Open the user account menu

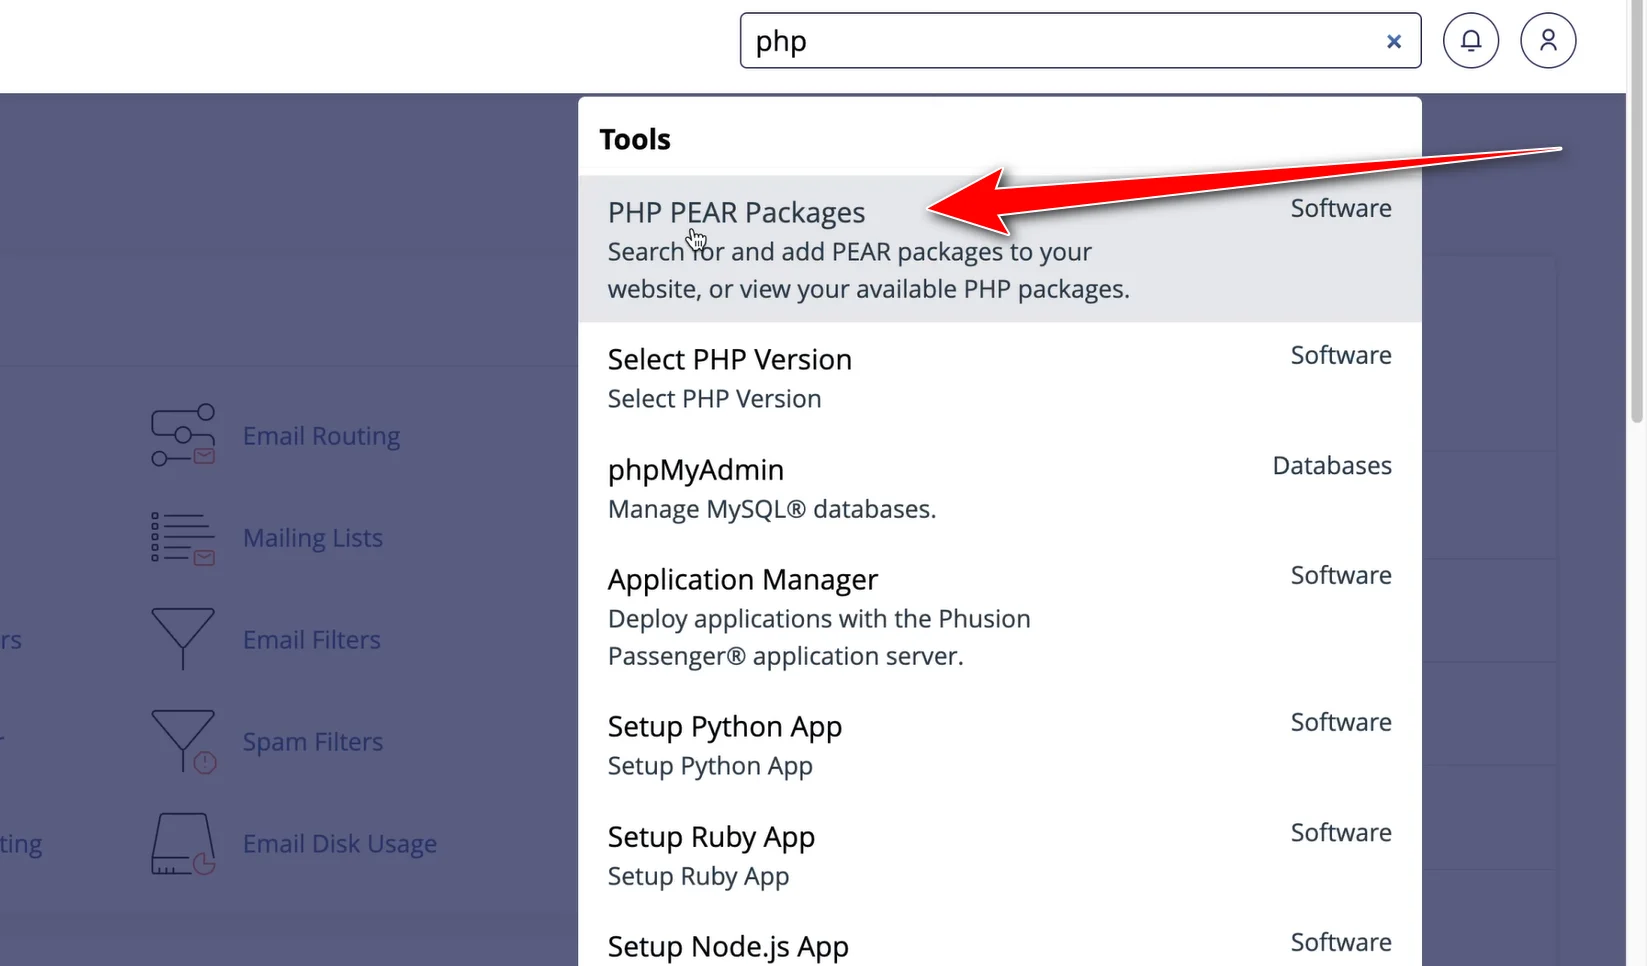tap(1547, 40)
